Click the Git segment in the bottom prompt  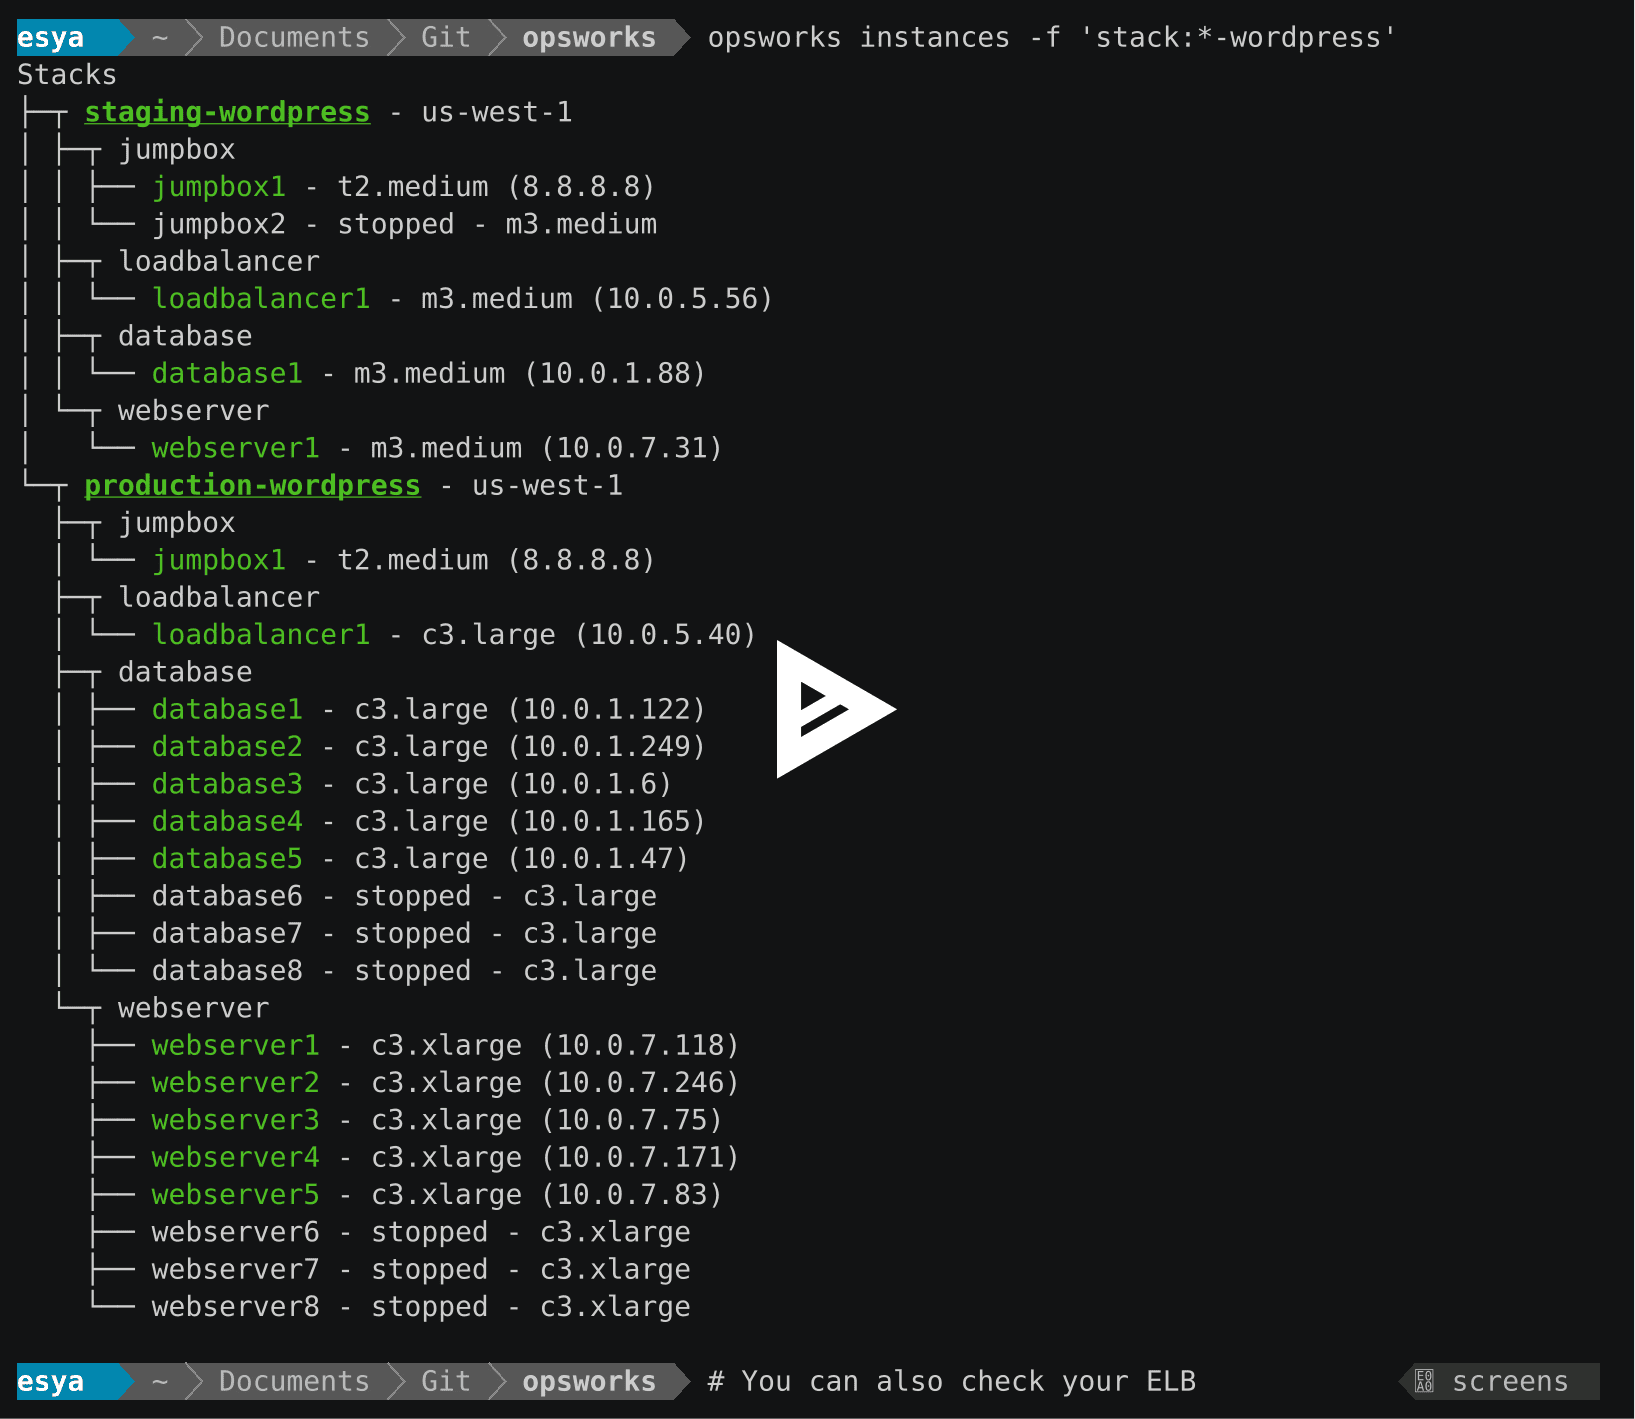pyautogui.click(x=445, y=1382)
